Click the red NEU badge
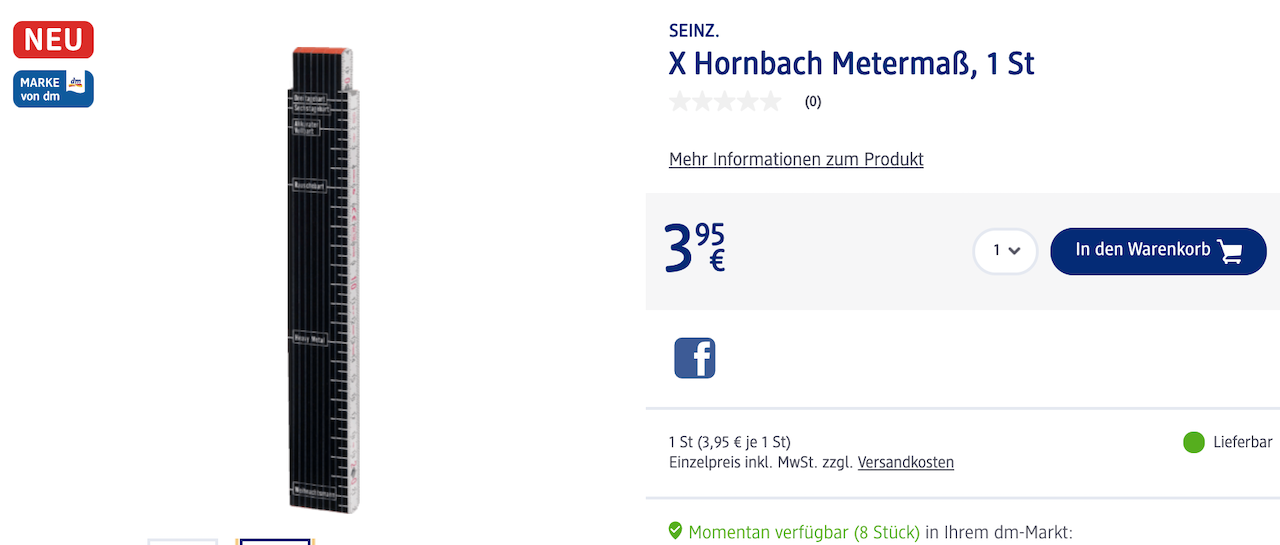This screenshot has height=545, width=1280. 53,40
